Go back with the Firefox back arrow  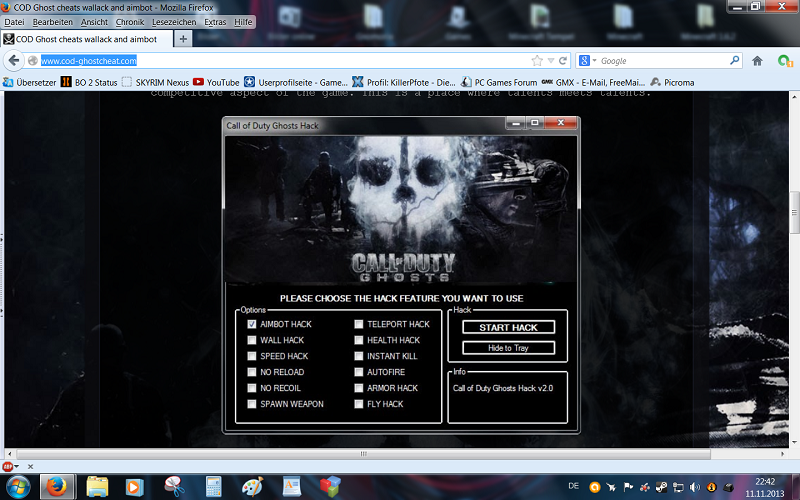(14, 61)
